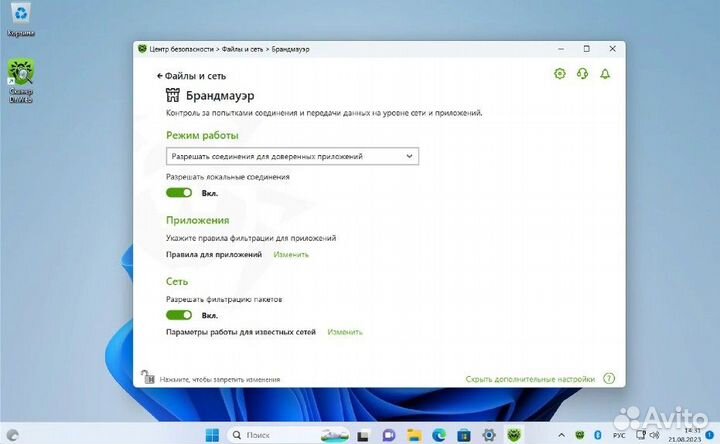Open File Explorer from the taskbar
The width and height of the screenshot is (720, 444).
pyautogui.click(x=414, y=435)
